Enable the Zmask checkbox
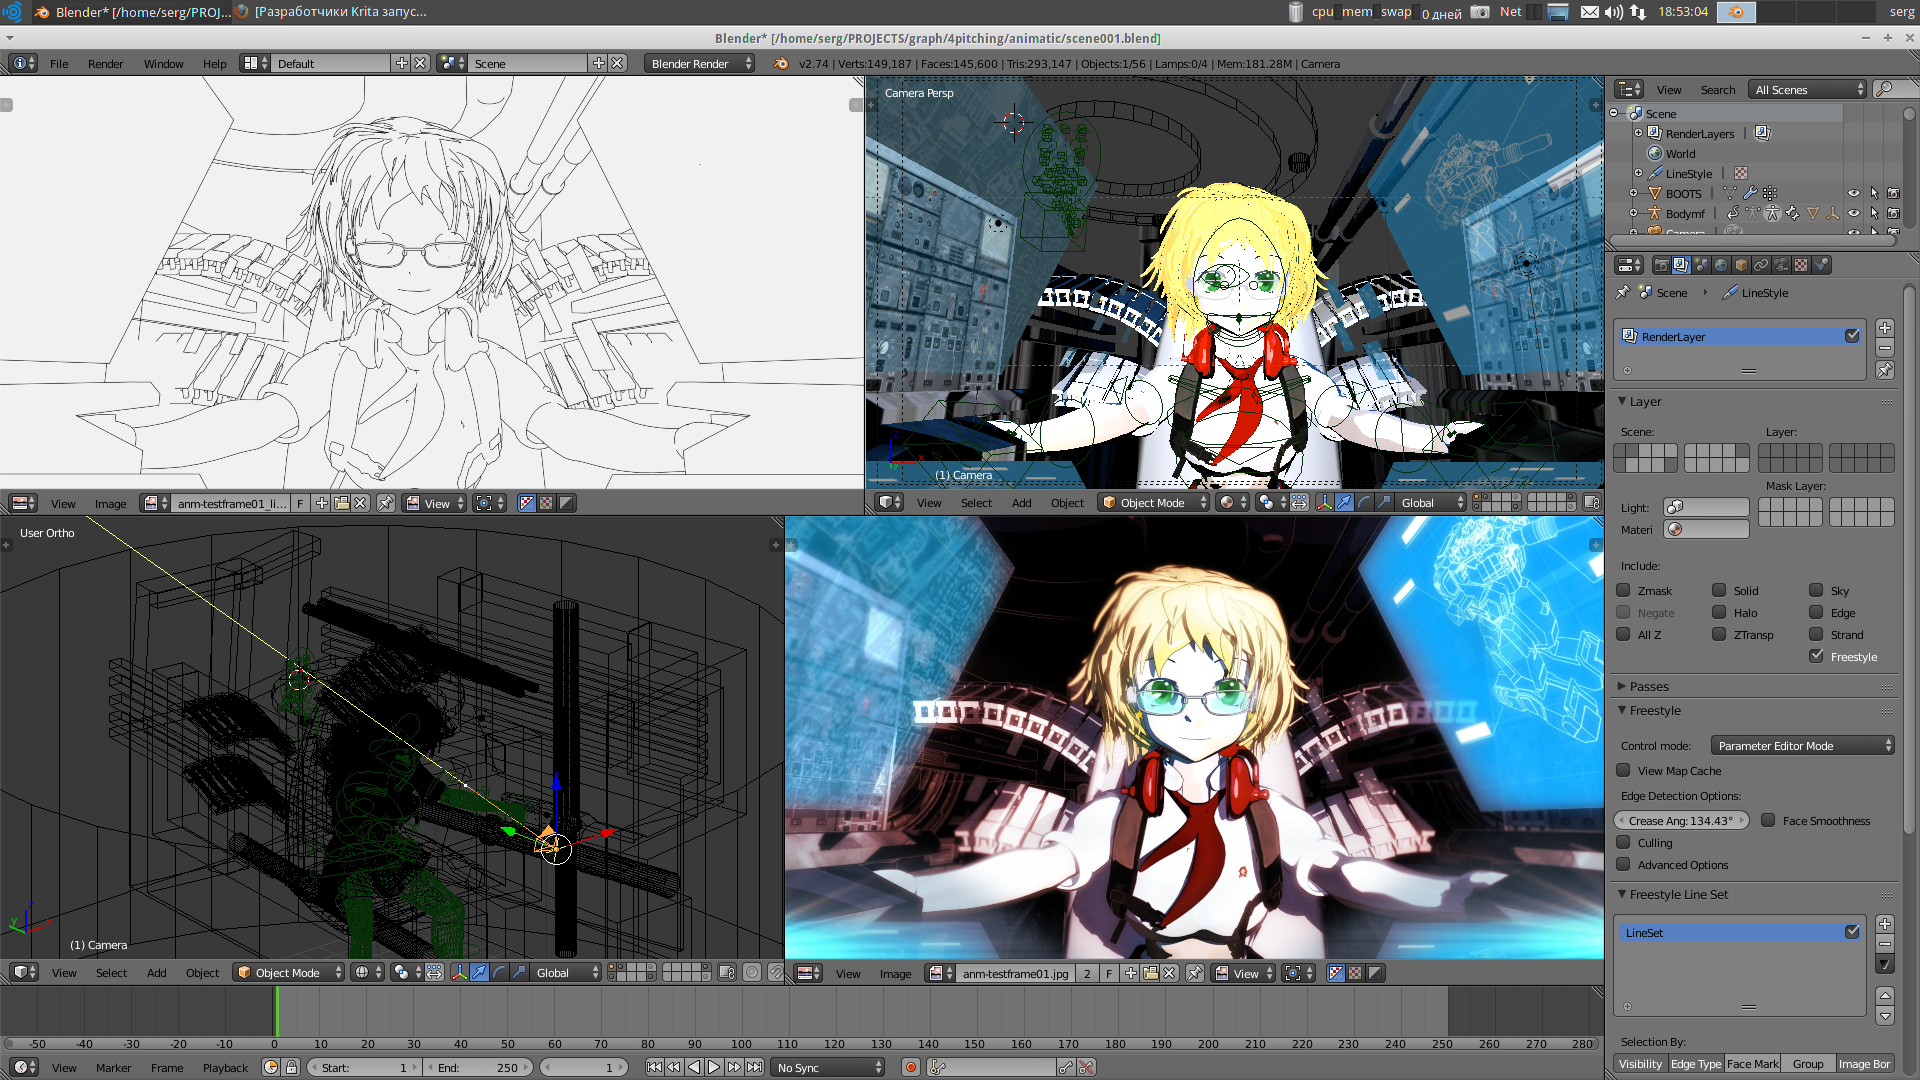The height and width of the screenshot is (1080, 1920). tap(1624, 590)
